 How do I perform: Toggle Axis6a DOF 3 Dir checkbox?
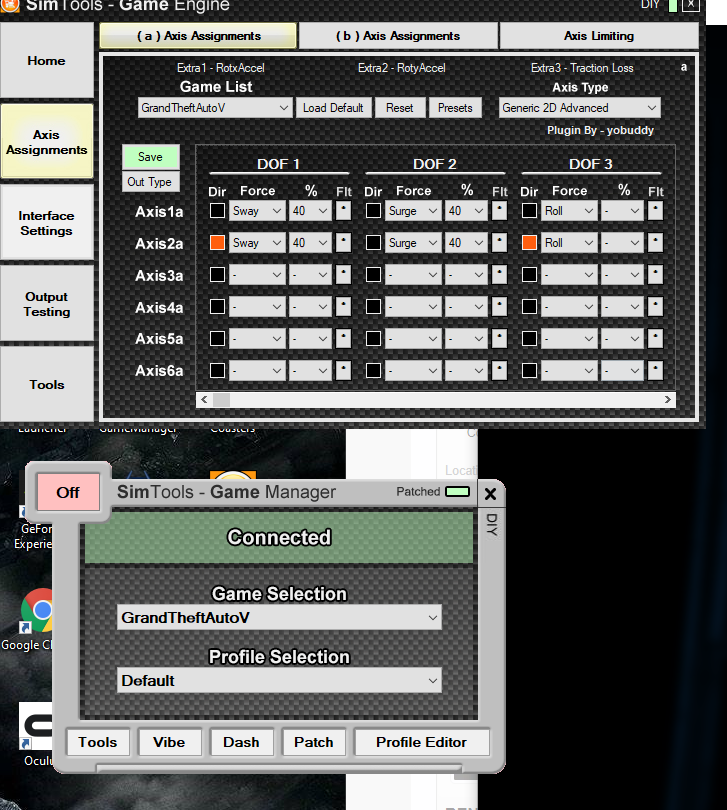(x=529, y=370)
